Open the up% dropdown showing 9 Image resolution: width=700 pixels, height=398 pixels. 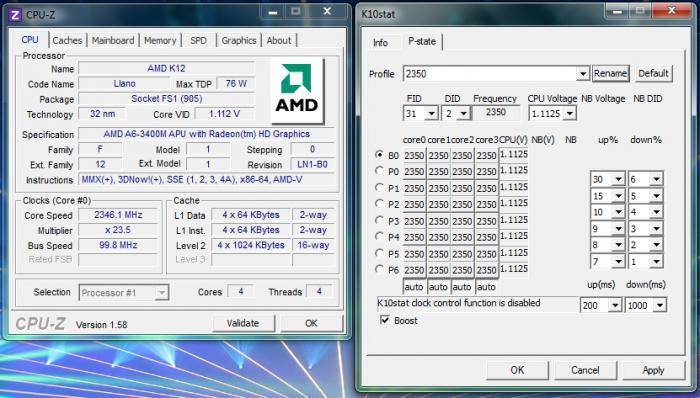[618, 229]
